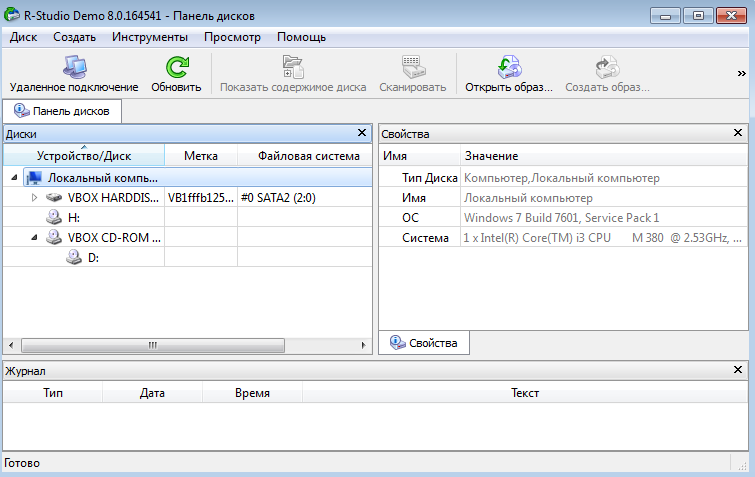This screenshot has height=477, width=755.
Task: Click the Локальный компьютер monitor icon
Action: tap(34, 178)
